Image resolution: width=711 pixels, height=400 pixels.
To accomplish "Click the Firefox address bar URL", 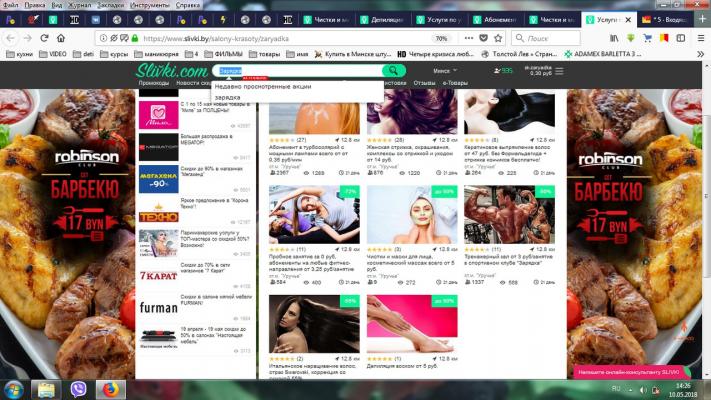I will (x=250, y=38).
